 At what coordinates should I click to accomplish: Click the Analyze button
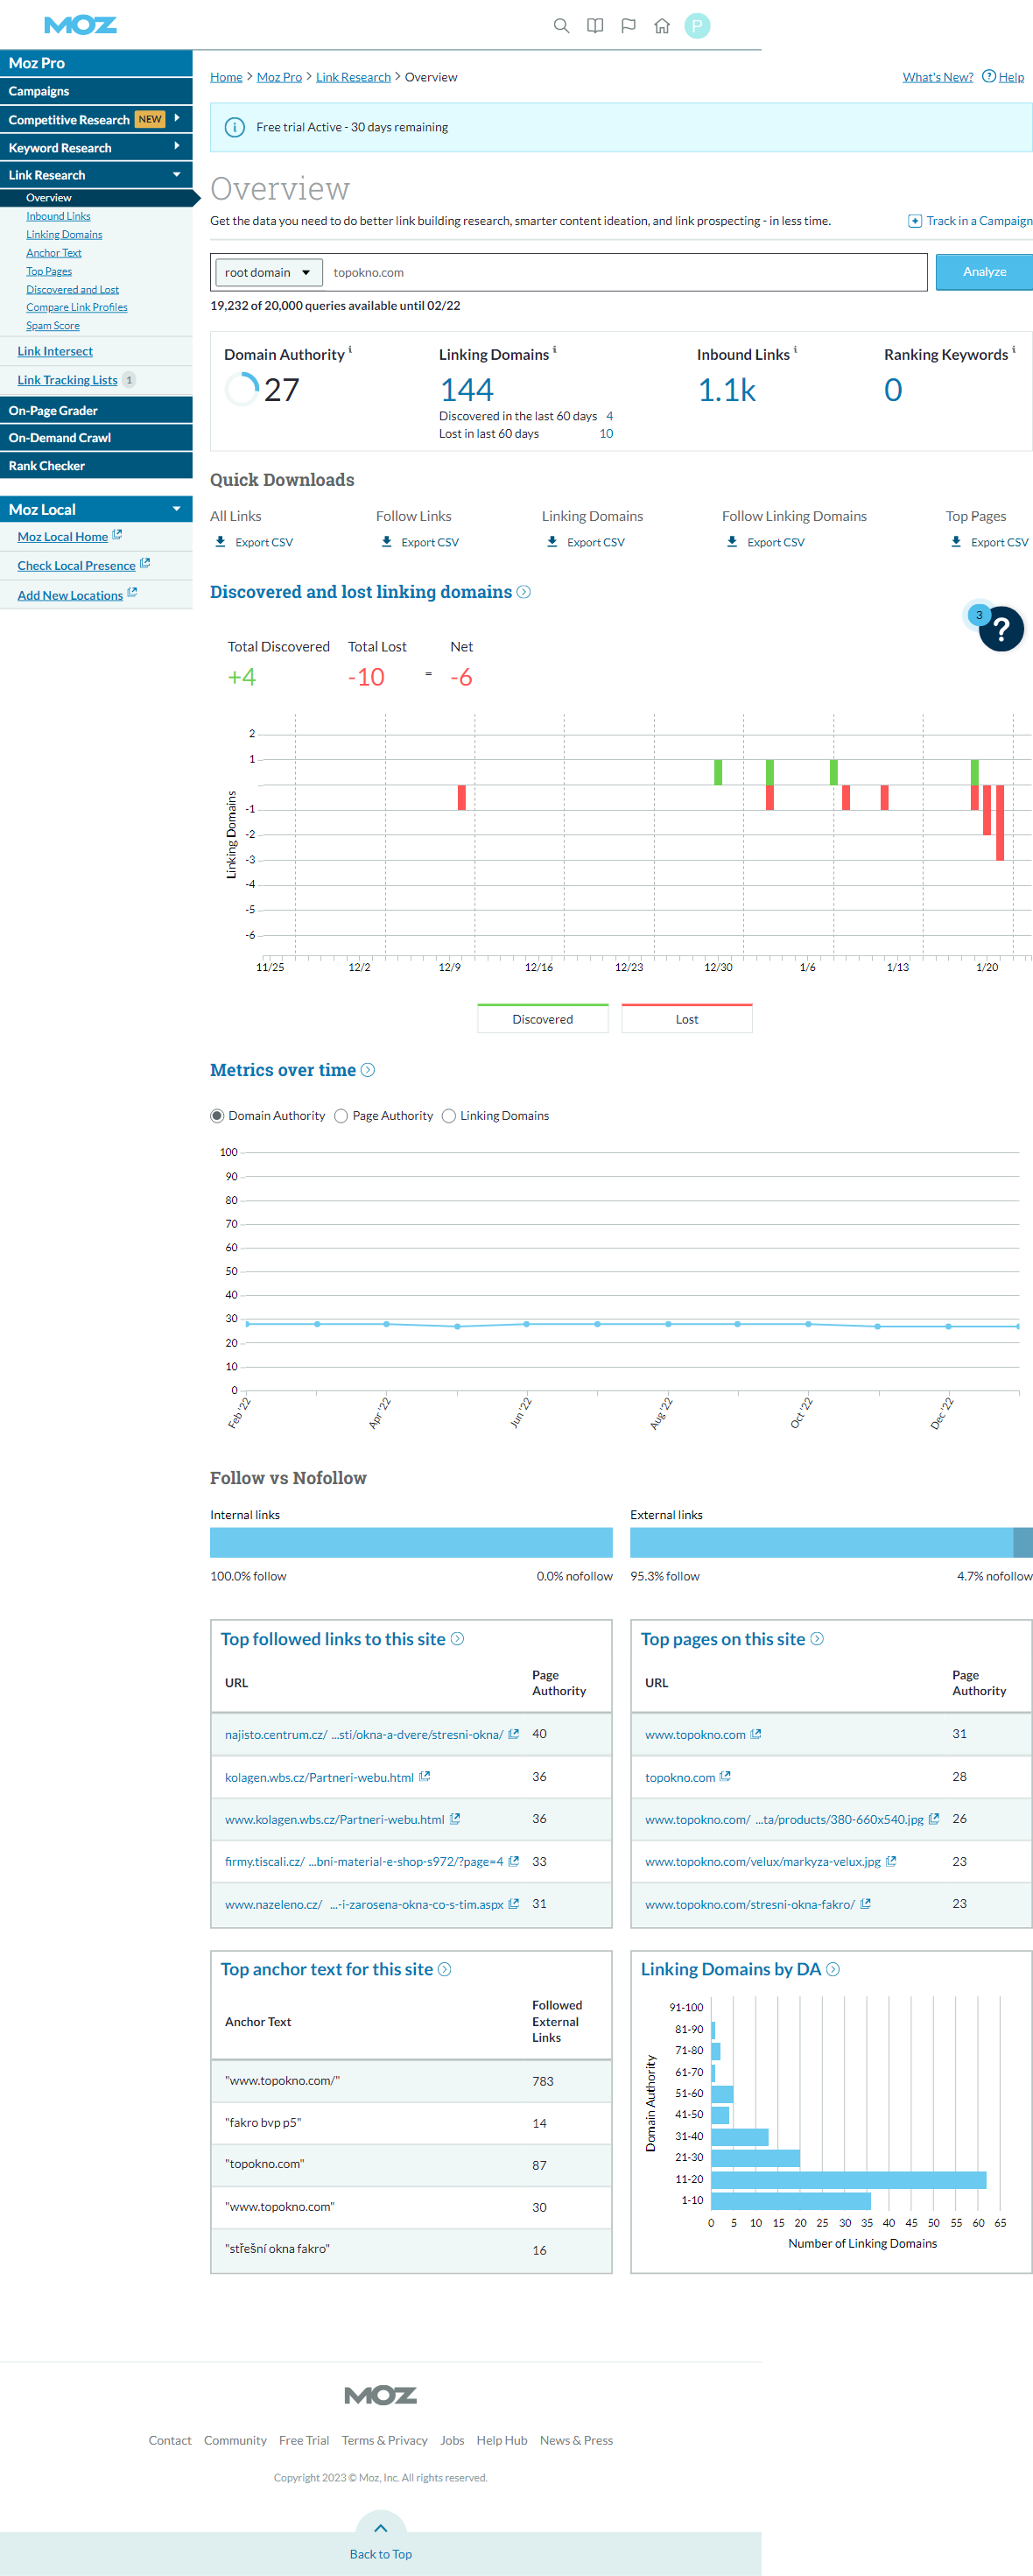coord(983,272)
